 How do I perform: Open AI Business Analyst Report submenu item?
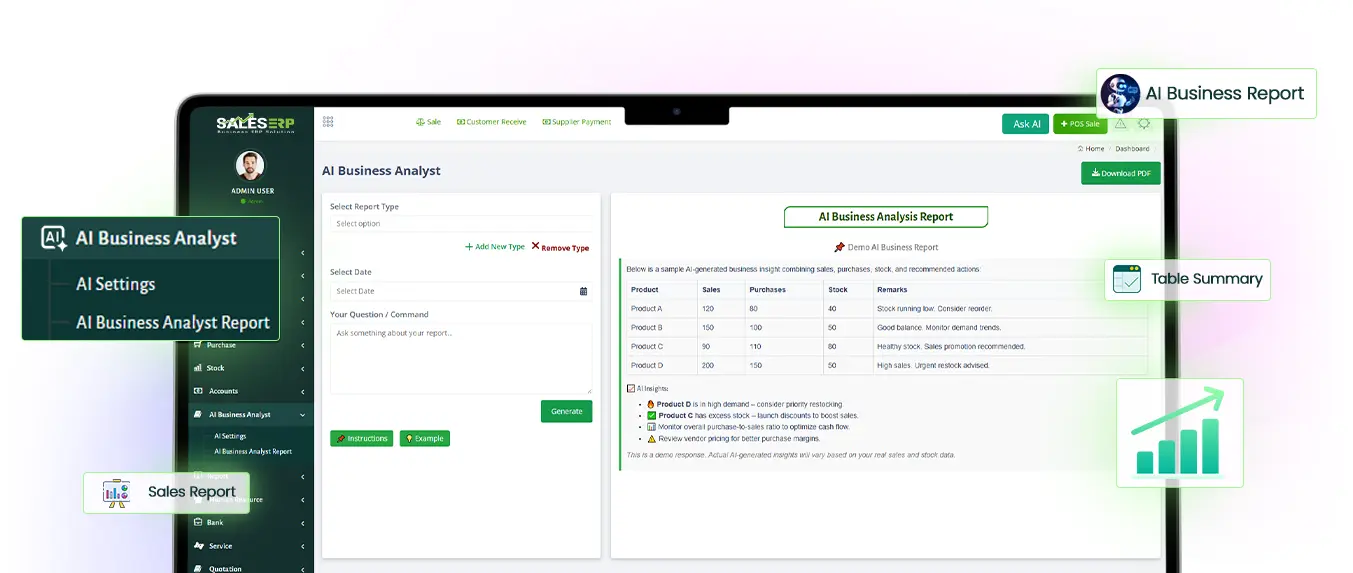[253, 451]
